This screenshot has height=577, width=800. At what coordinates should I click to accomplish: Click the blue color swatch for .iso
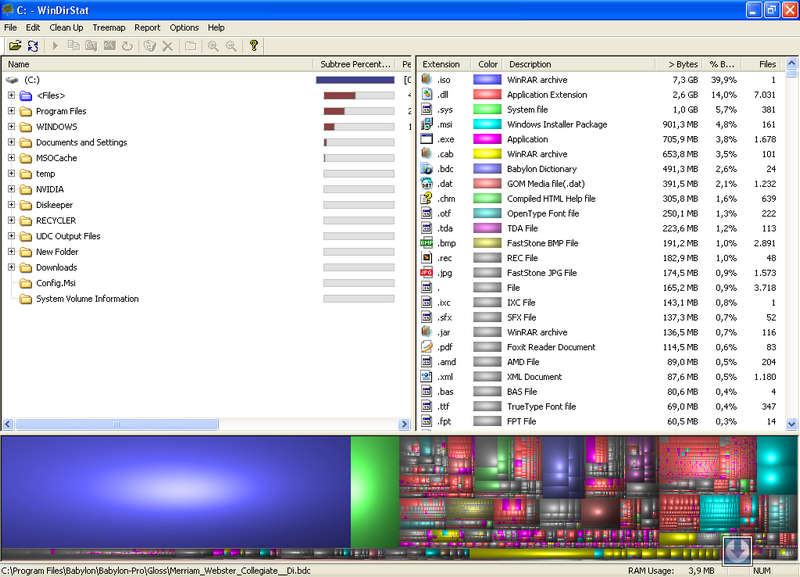click(x=487, y=80)
